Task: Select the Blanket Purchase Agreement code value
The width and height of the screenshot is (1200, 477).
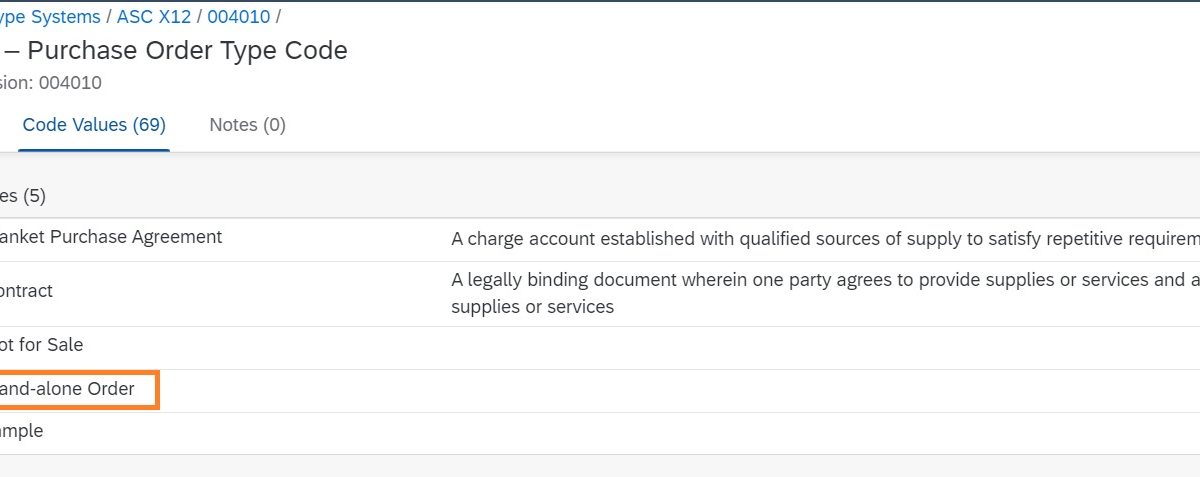Action: coord(110,238)
